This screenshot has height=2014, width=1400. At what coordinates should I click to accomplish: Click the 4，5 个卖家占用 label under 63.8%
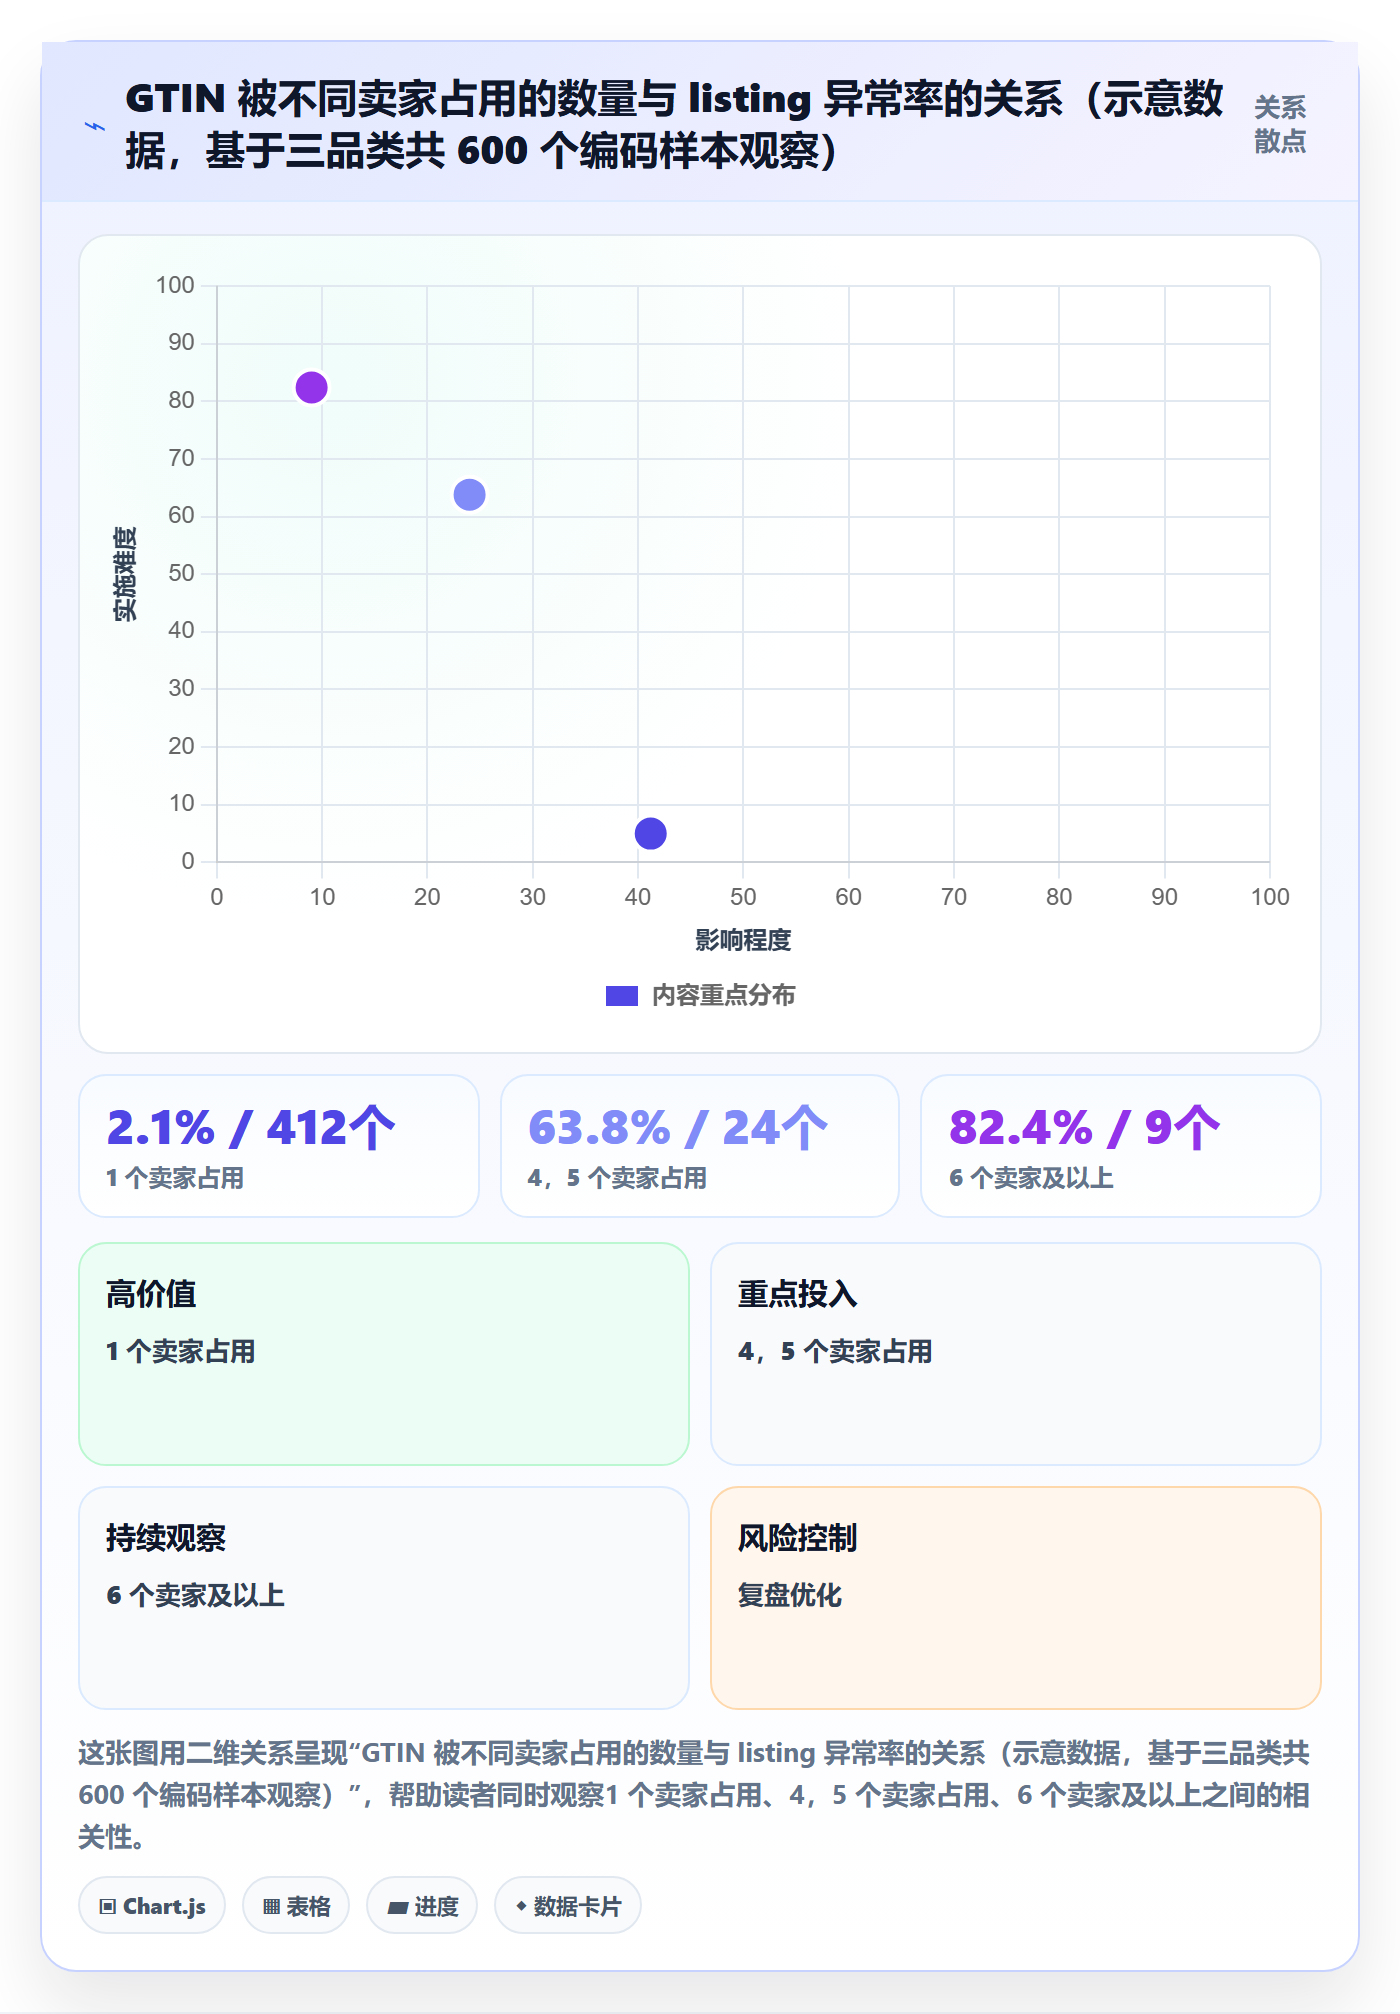[x=617, y=1178]
